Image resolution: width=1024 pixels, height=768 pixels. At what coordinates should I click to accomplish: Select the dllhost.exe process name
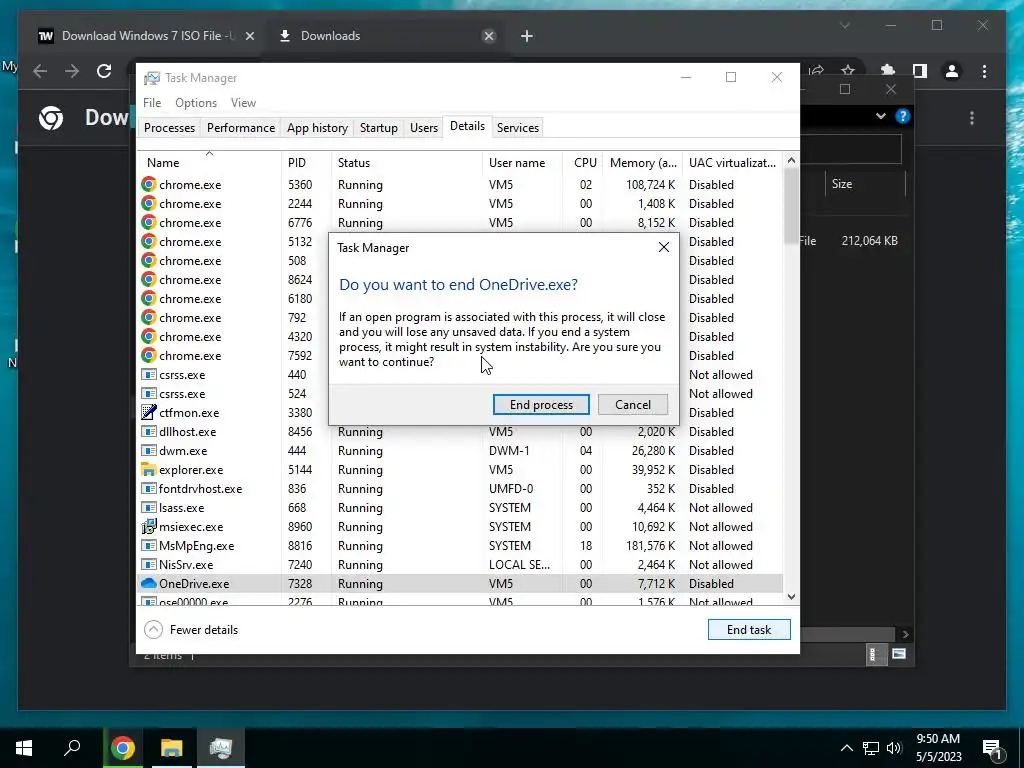click(x=187, y=432)
